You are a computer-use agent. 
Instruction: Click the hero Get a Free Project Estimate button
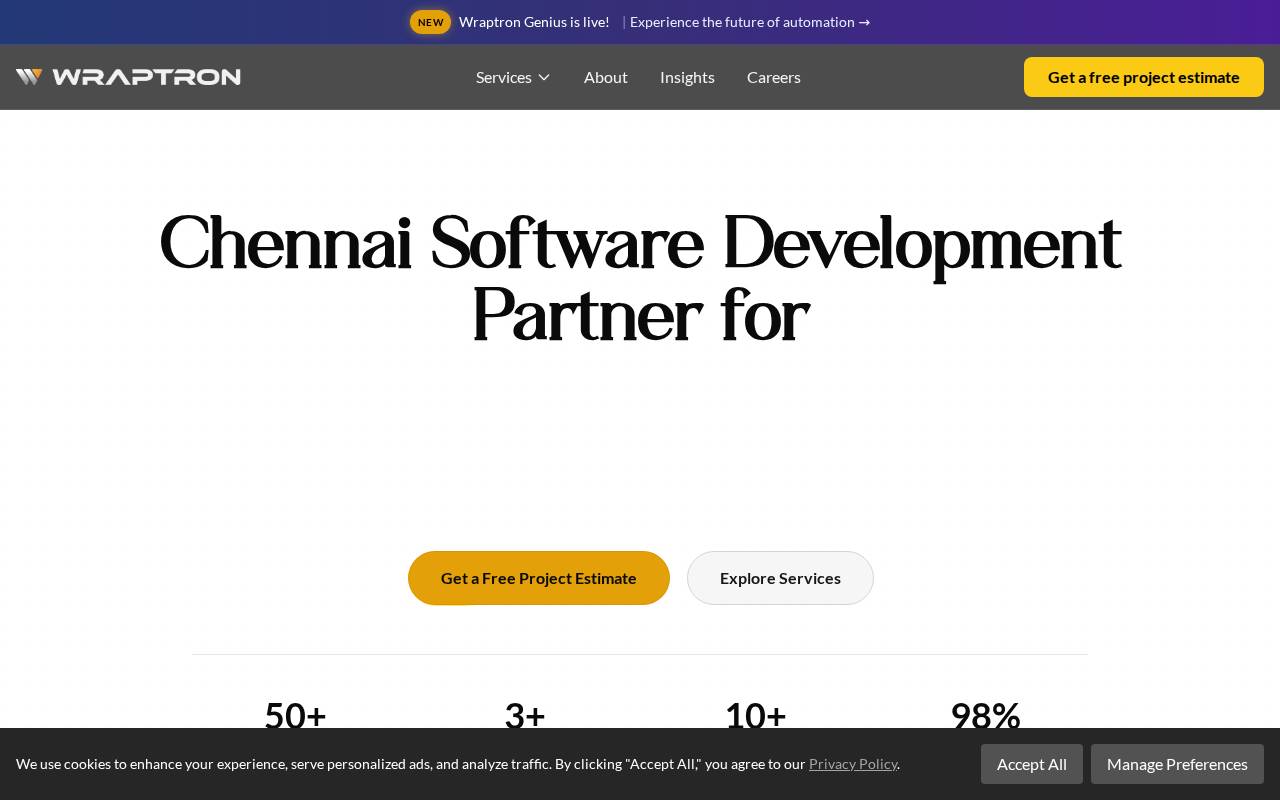pyautogui.click(x=539, y=578)
